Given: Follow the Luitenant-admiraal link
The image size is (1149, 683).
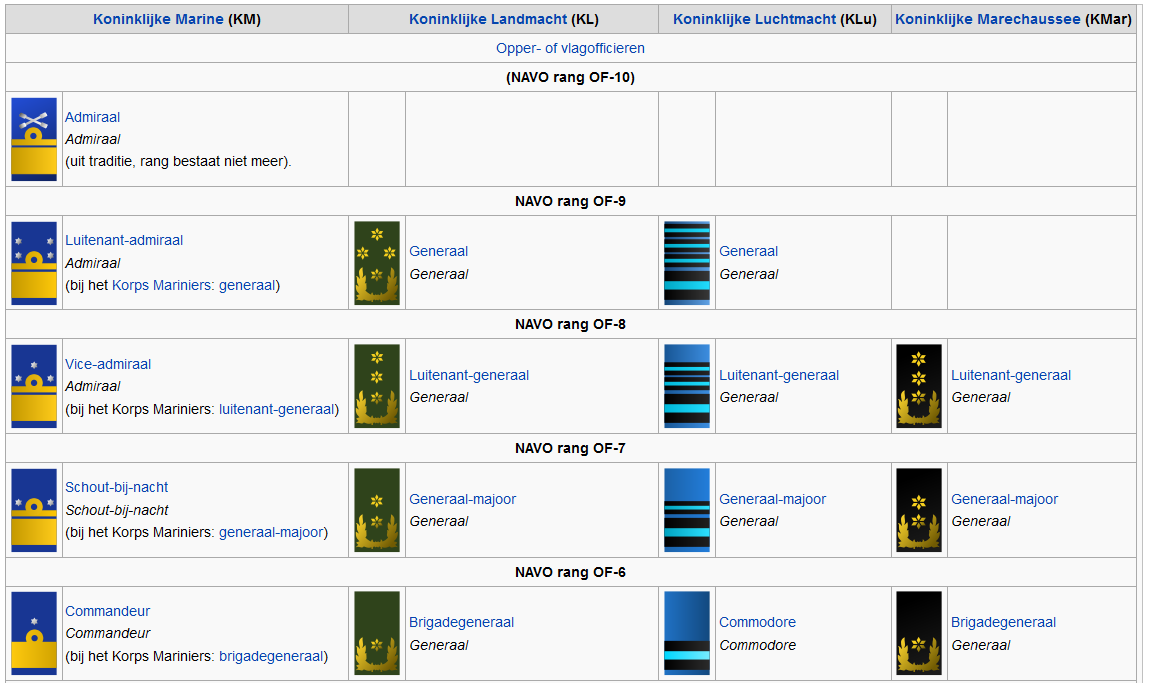Looking at the screenshot, I should point(124,240).
